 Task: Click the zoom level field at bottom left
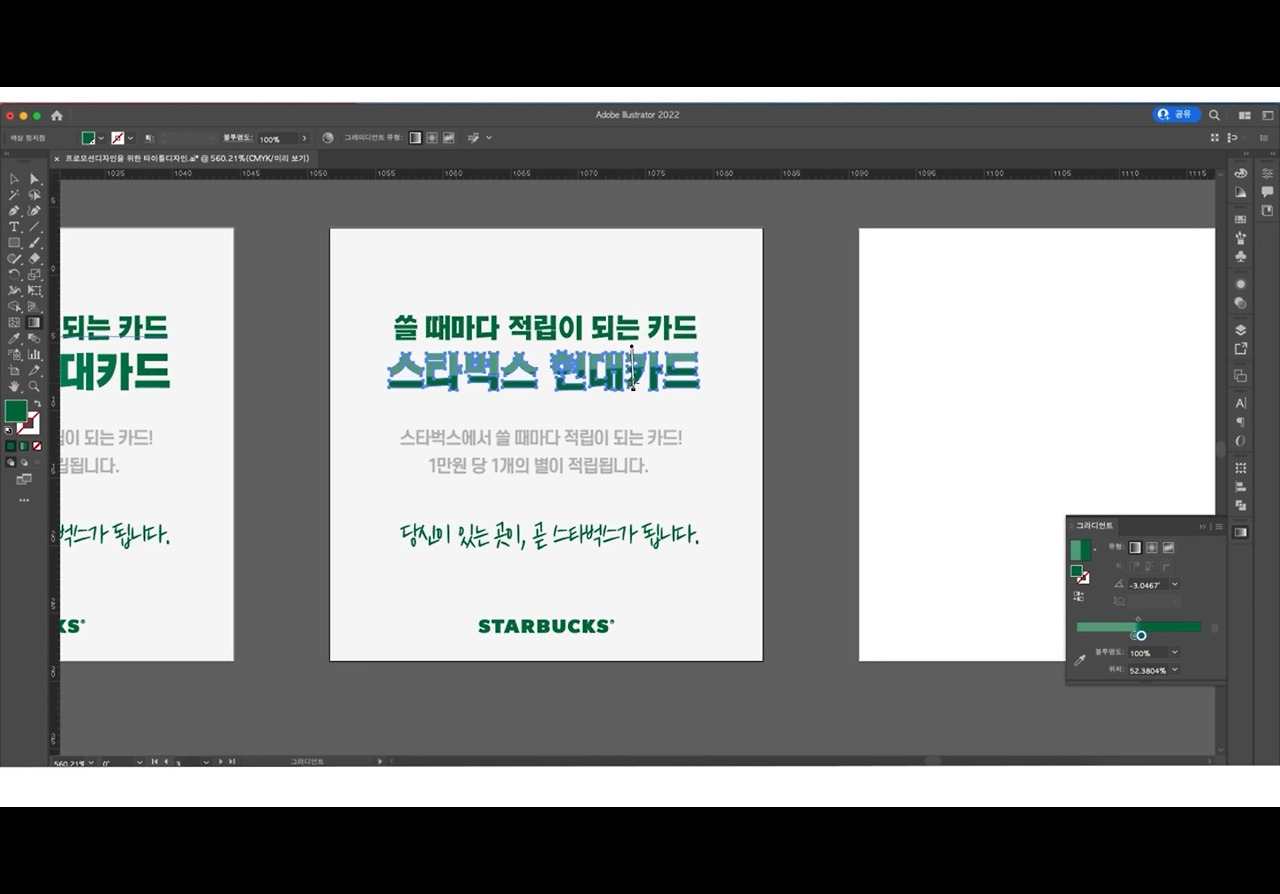(x=71, y=762)
